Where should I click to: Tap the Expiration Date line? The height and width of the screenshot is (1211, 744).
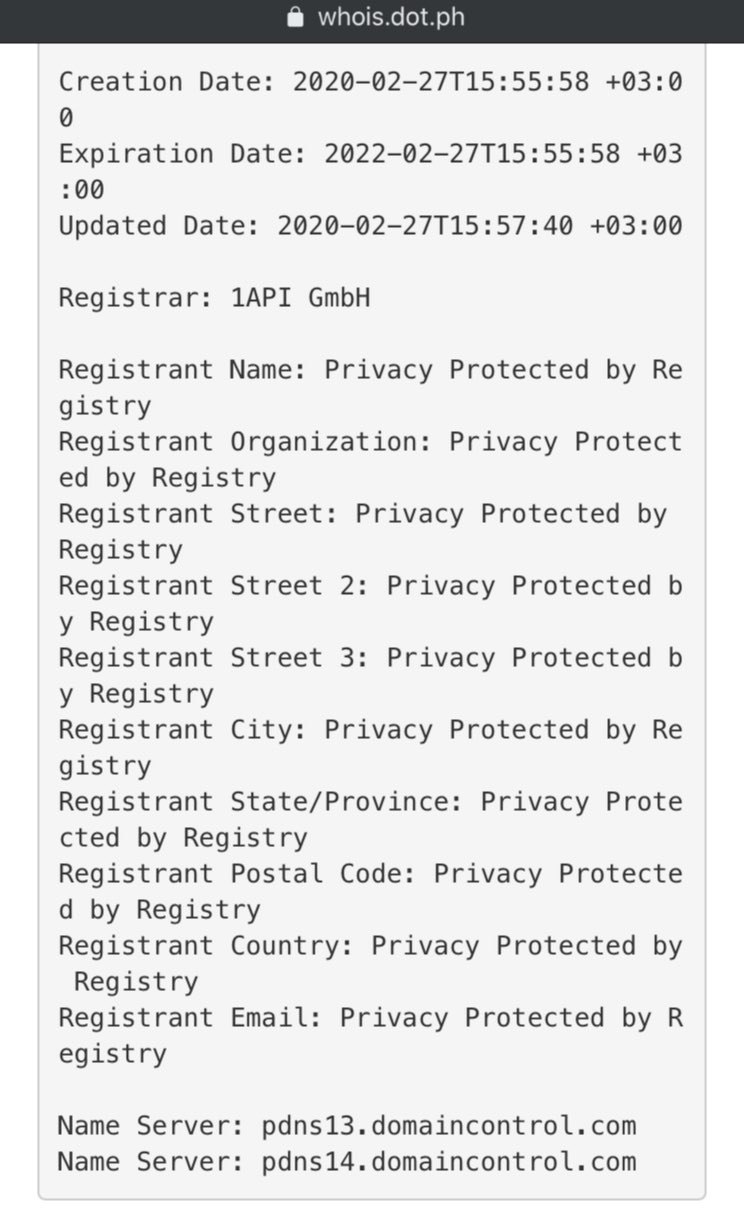[370, 172]
